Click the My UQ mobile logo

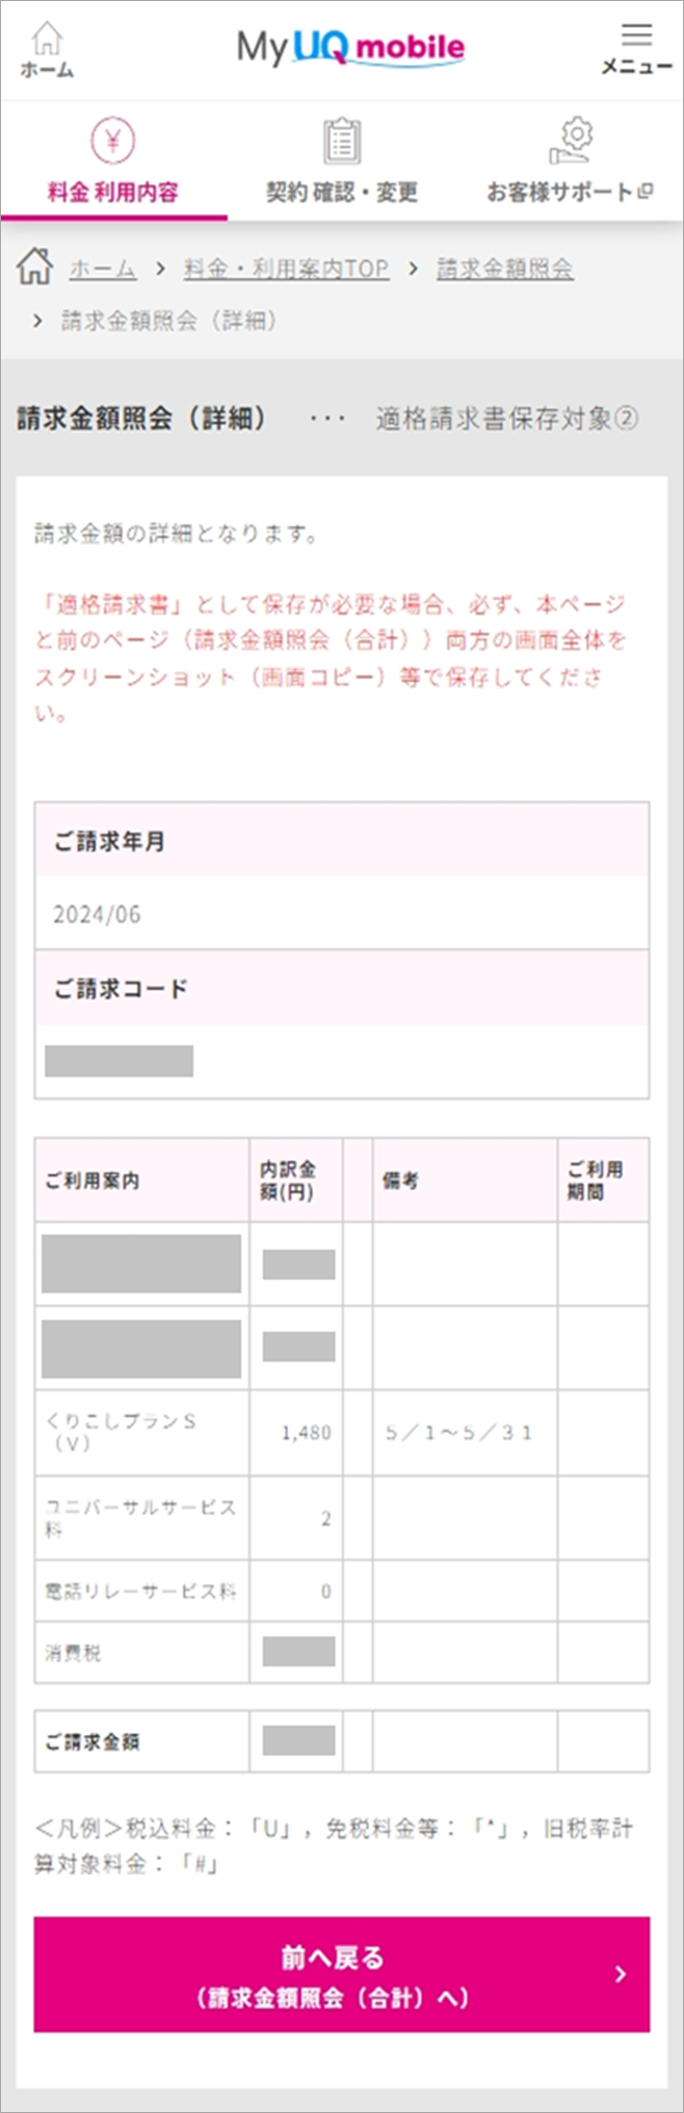[x=350, y=47]
